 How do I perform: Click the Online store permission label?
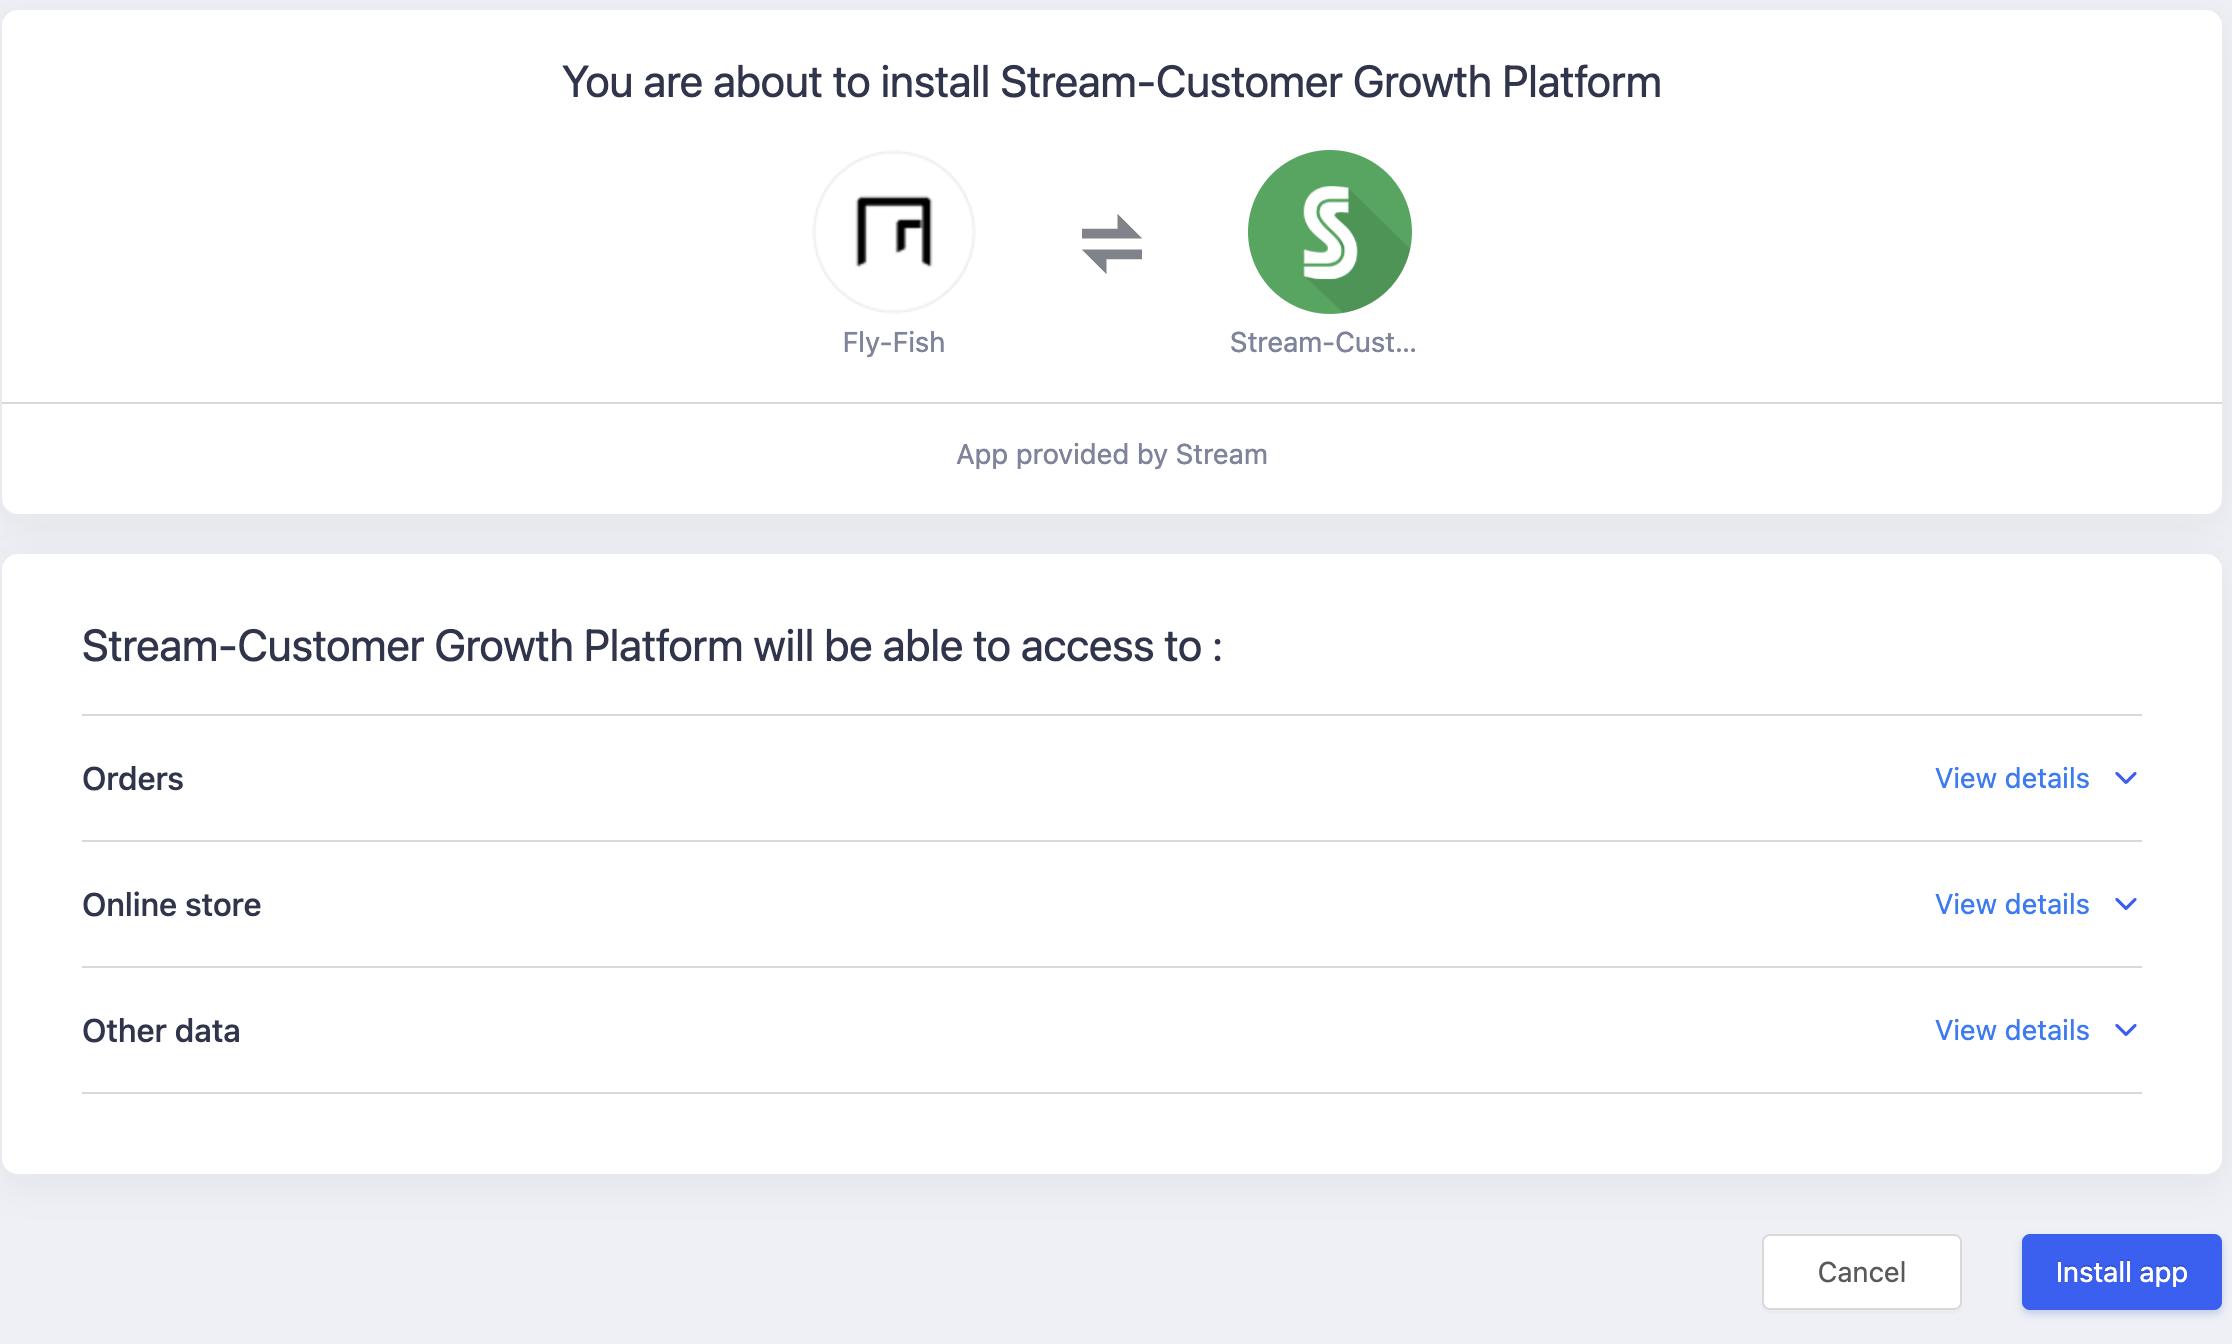[171, 905]
